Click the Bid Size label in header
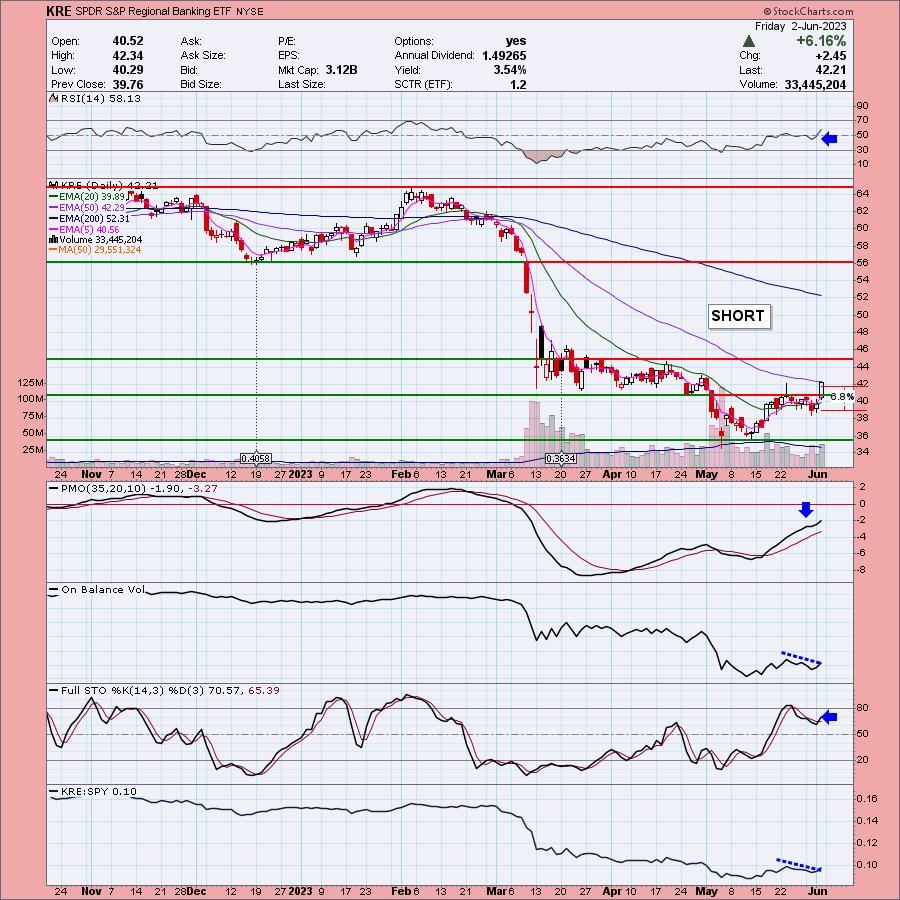Screen dimensions: 900x900 pyautogui.click(x=201, y=84)
